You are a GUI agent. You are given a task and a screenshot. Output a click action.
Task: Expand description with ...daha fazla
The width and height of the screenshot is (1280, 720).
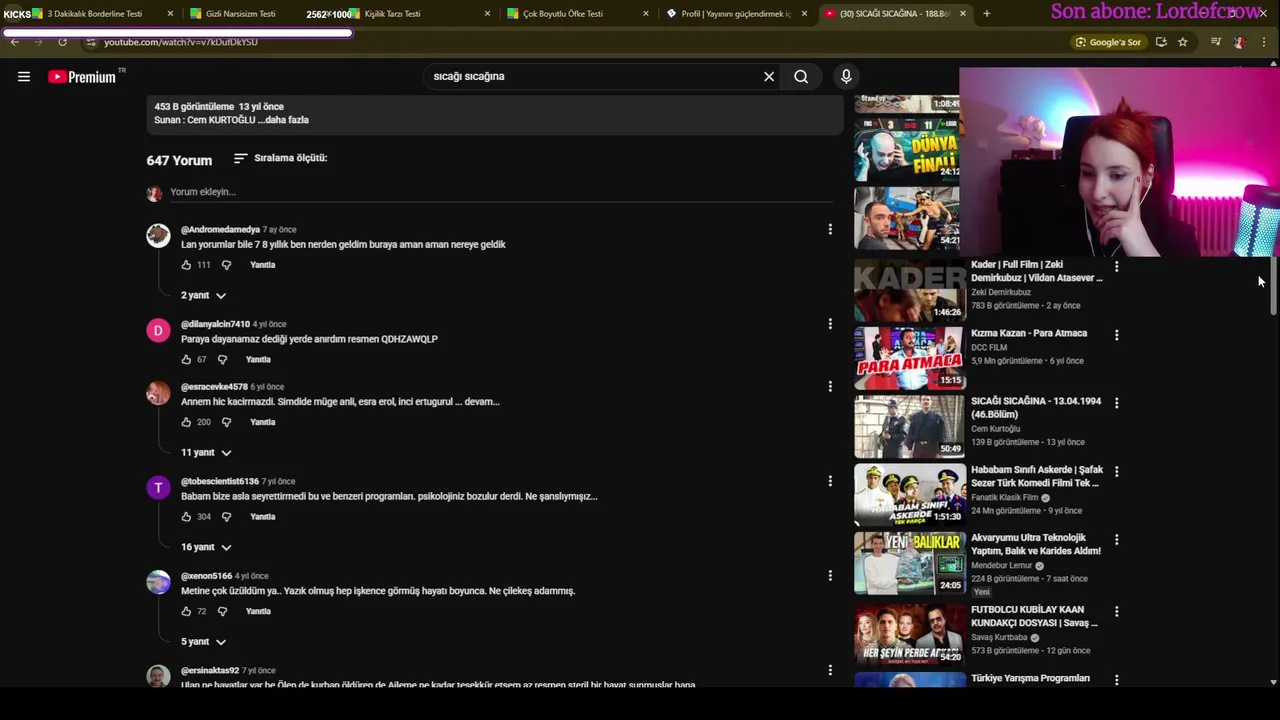(x=283, y=120)
